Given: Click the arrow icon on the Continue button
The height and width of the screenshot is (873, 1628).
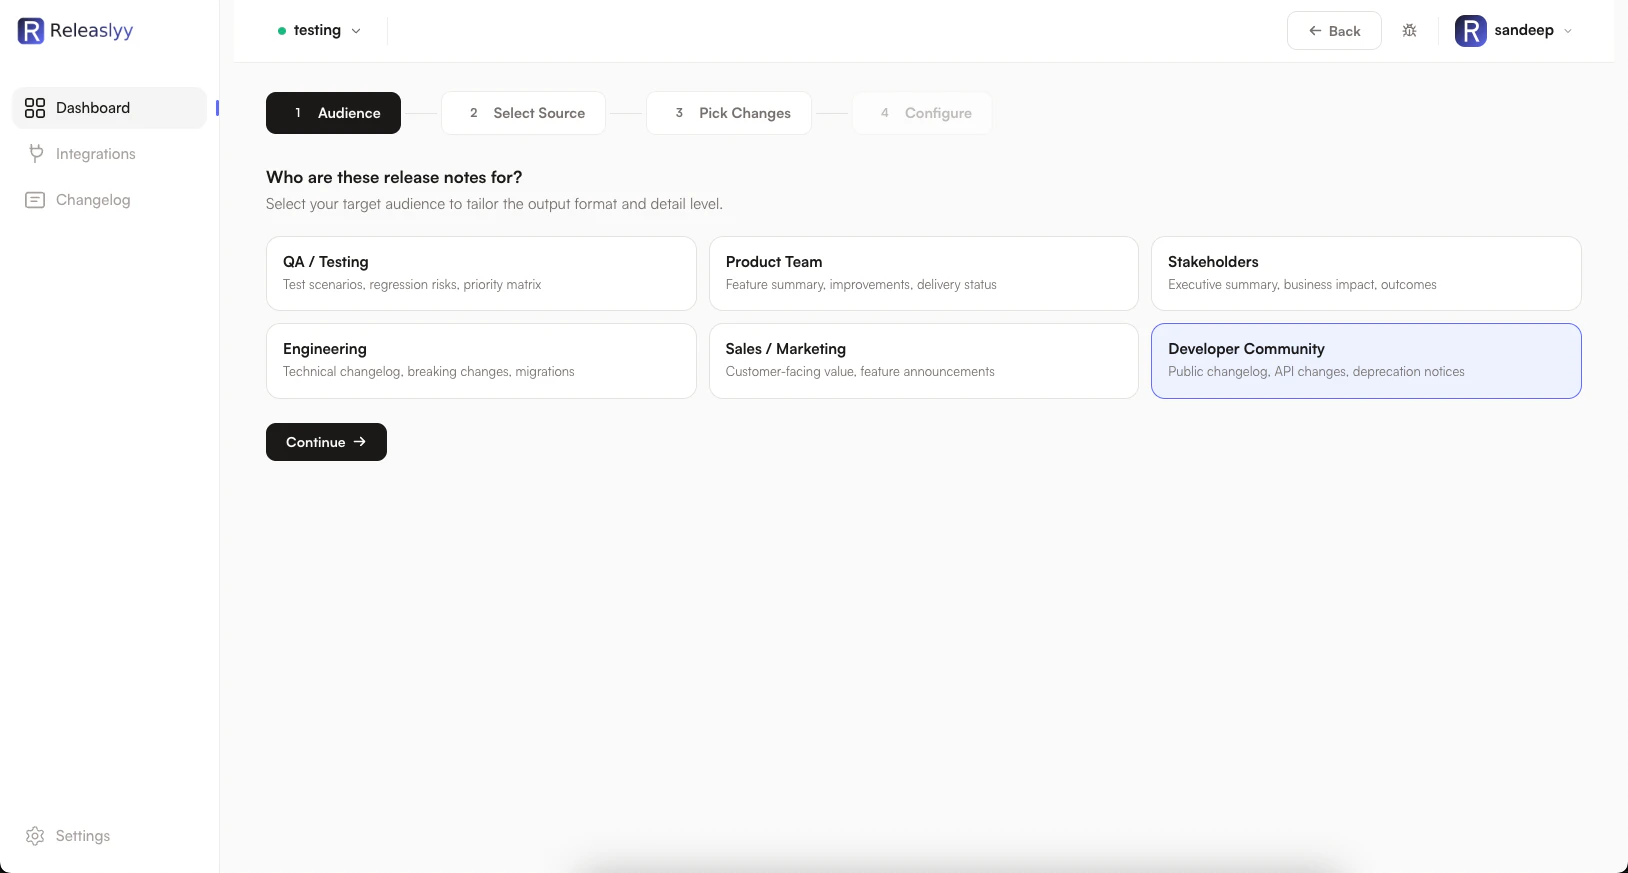Looking at the screenshot, I should tap(360, 442).
